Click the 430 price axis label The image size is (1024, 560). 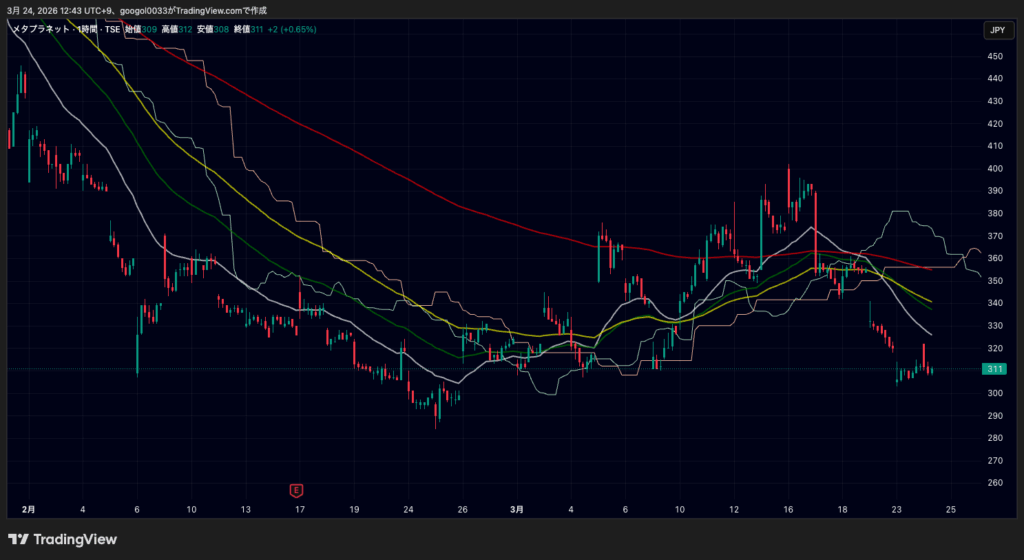coord(995,102)
